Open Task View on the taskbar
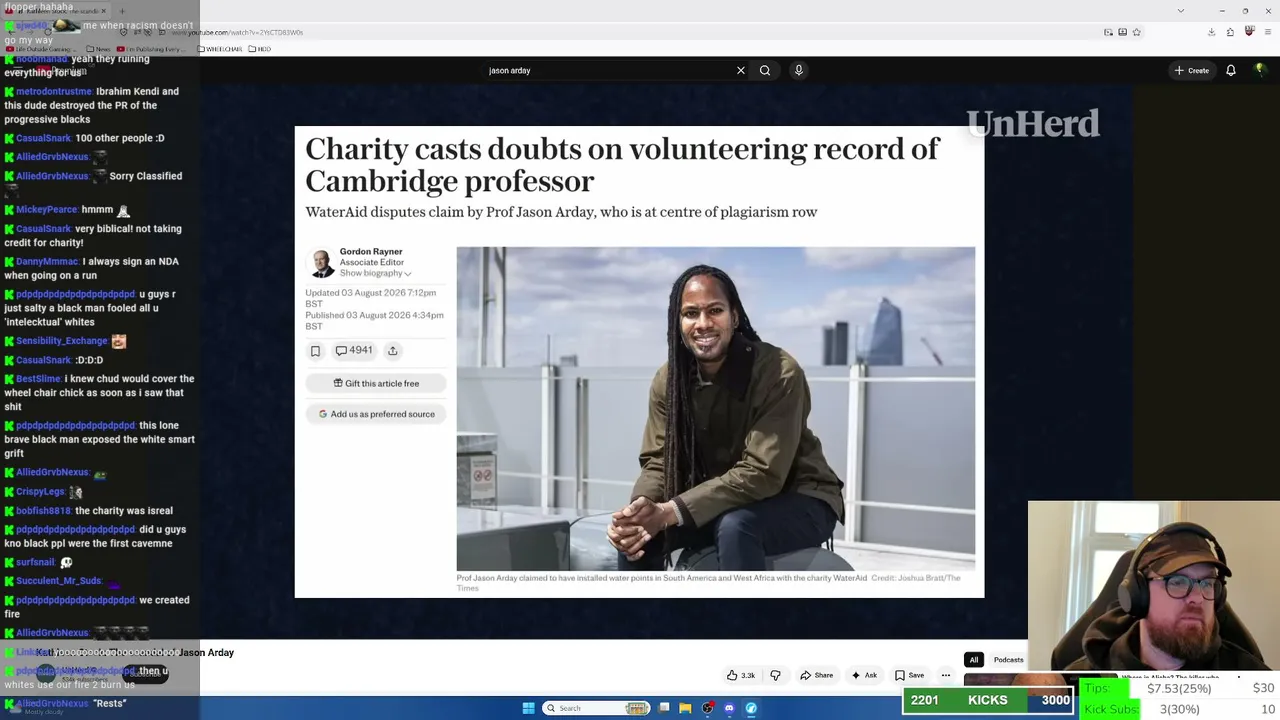 point(664,708)
